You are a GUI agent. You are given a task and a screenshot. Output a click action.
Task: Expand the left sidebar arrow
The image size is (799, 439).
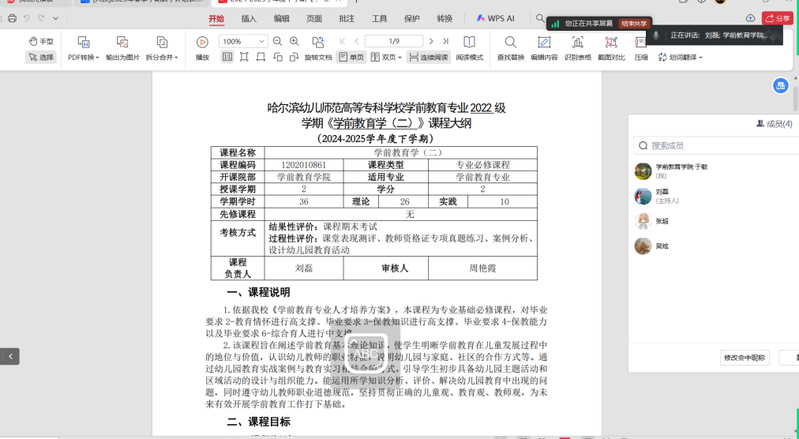[x=10, y=356]
